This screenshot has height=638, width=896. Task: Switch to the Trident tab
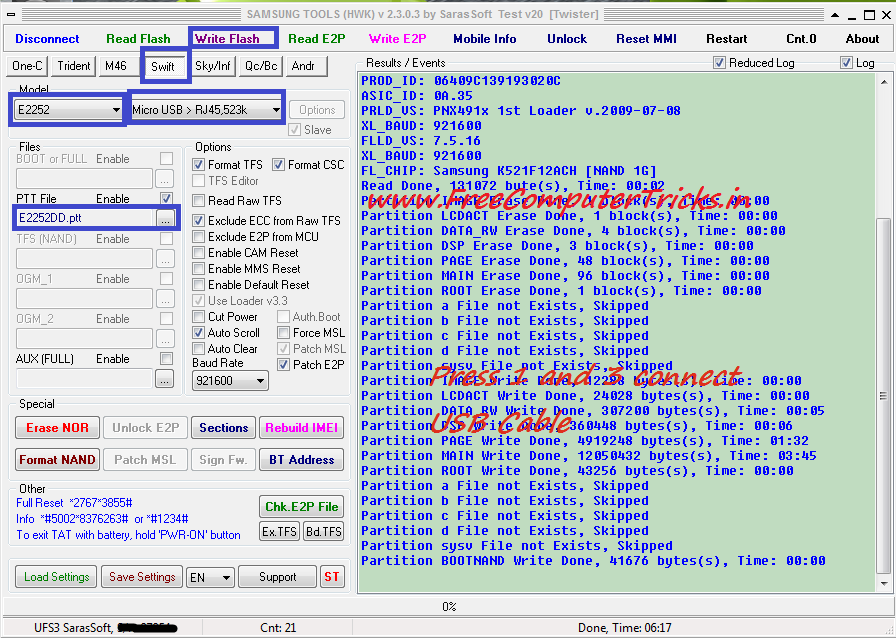pos(74,66)
